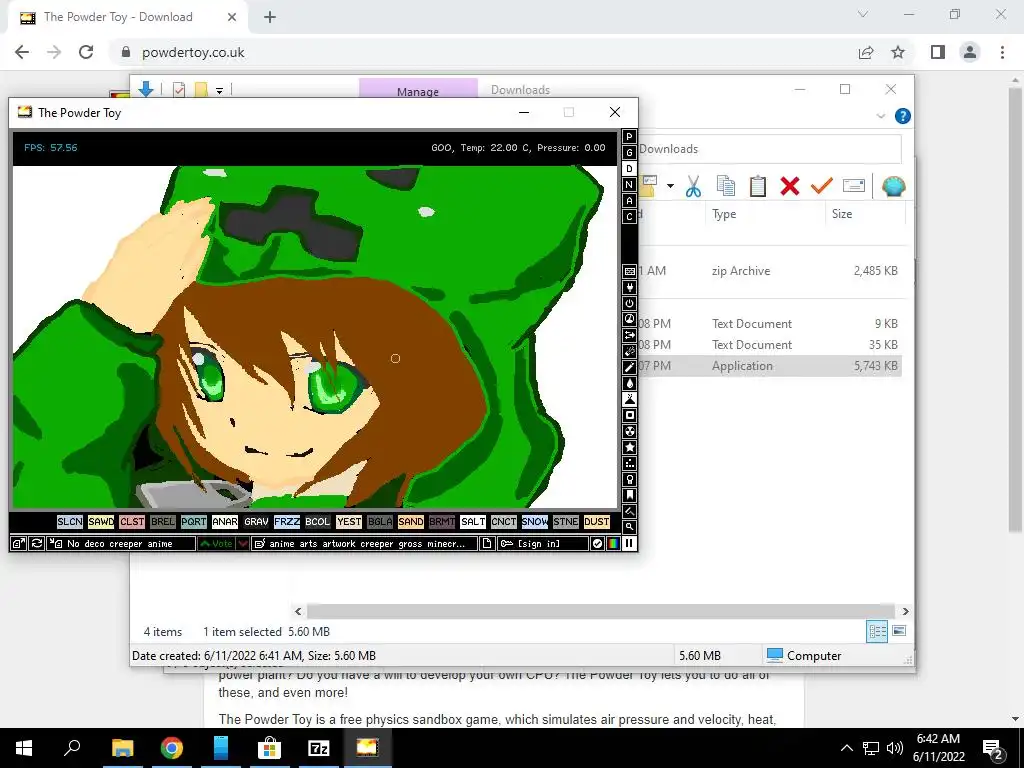Screen dimensions: 1024x768
Task: Open simulation options checkmark icon
Action: (x=597, y=543)
